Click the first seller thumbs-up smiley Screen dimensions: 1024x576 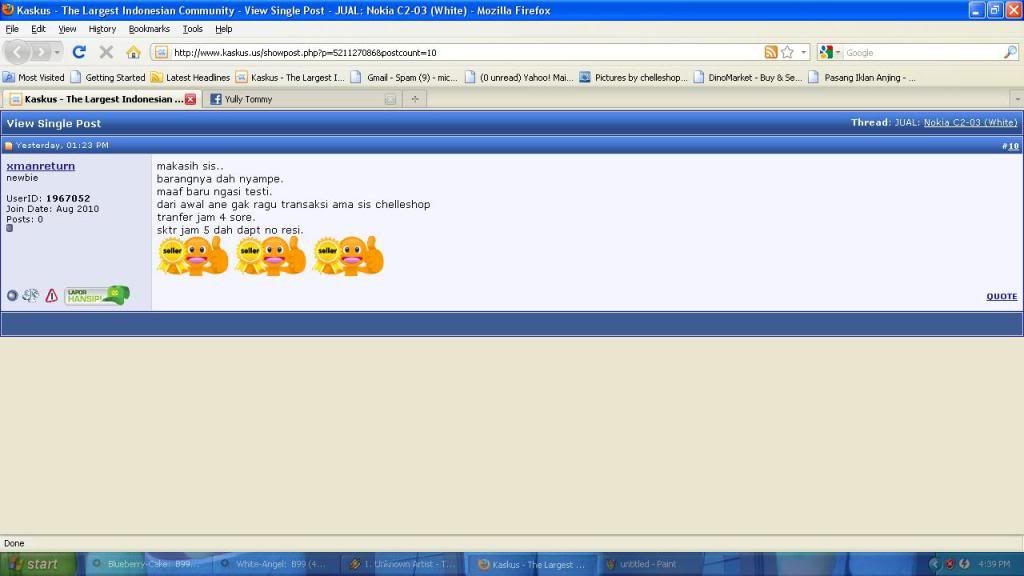pyautogui.click(x=193, y=255)
